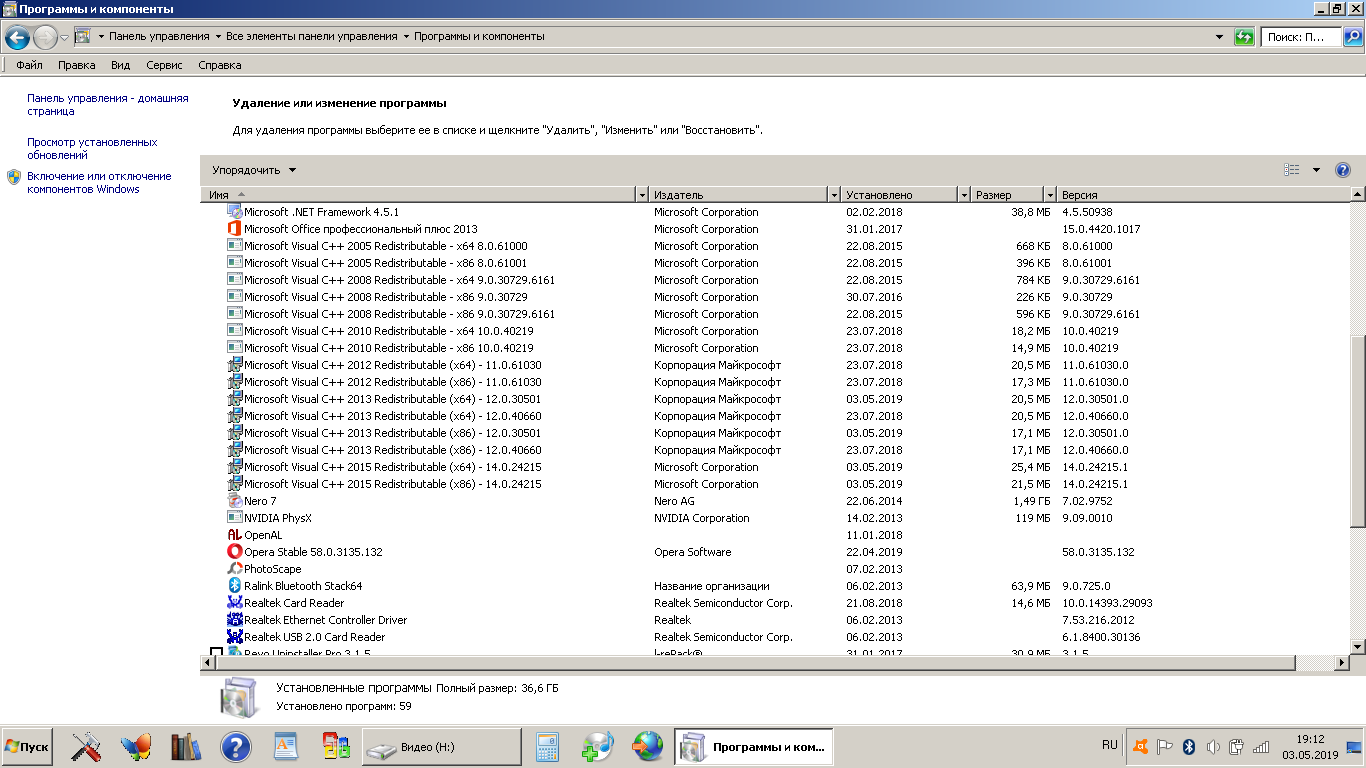Image resolution: width=1366 pixels, height=768 pixels.
Task: Open the Установлено column filter dropdown arrow
Action: pos(964,195)
